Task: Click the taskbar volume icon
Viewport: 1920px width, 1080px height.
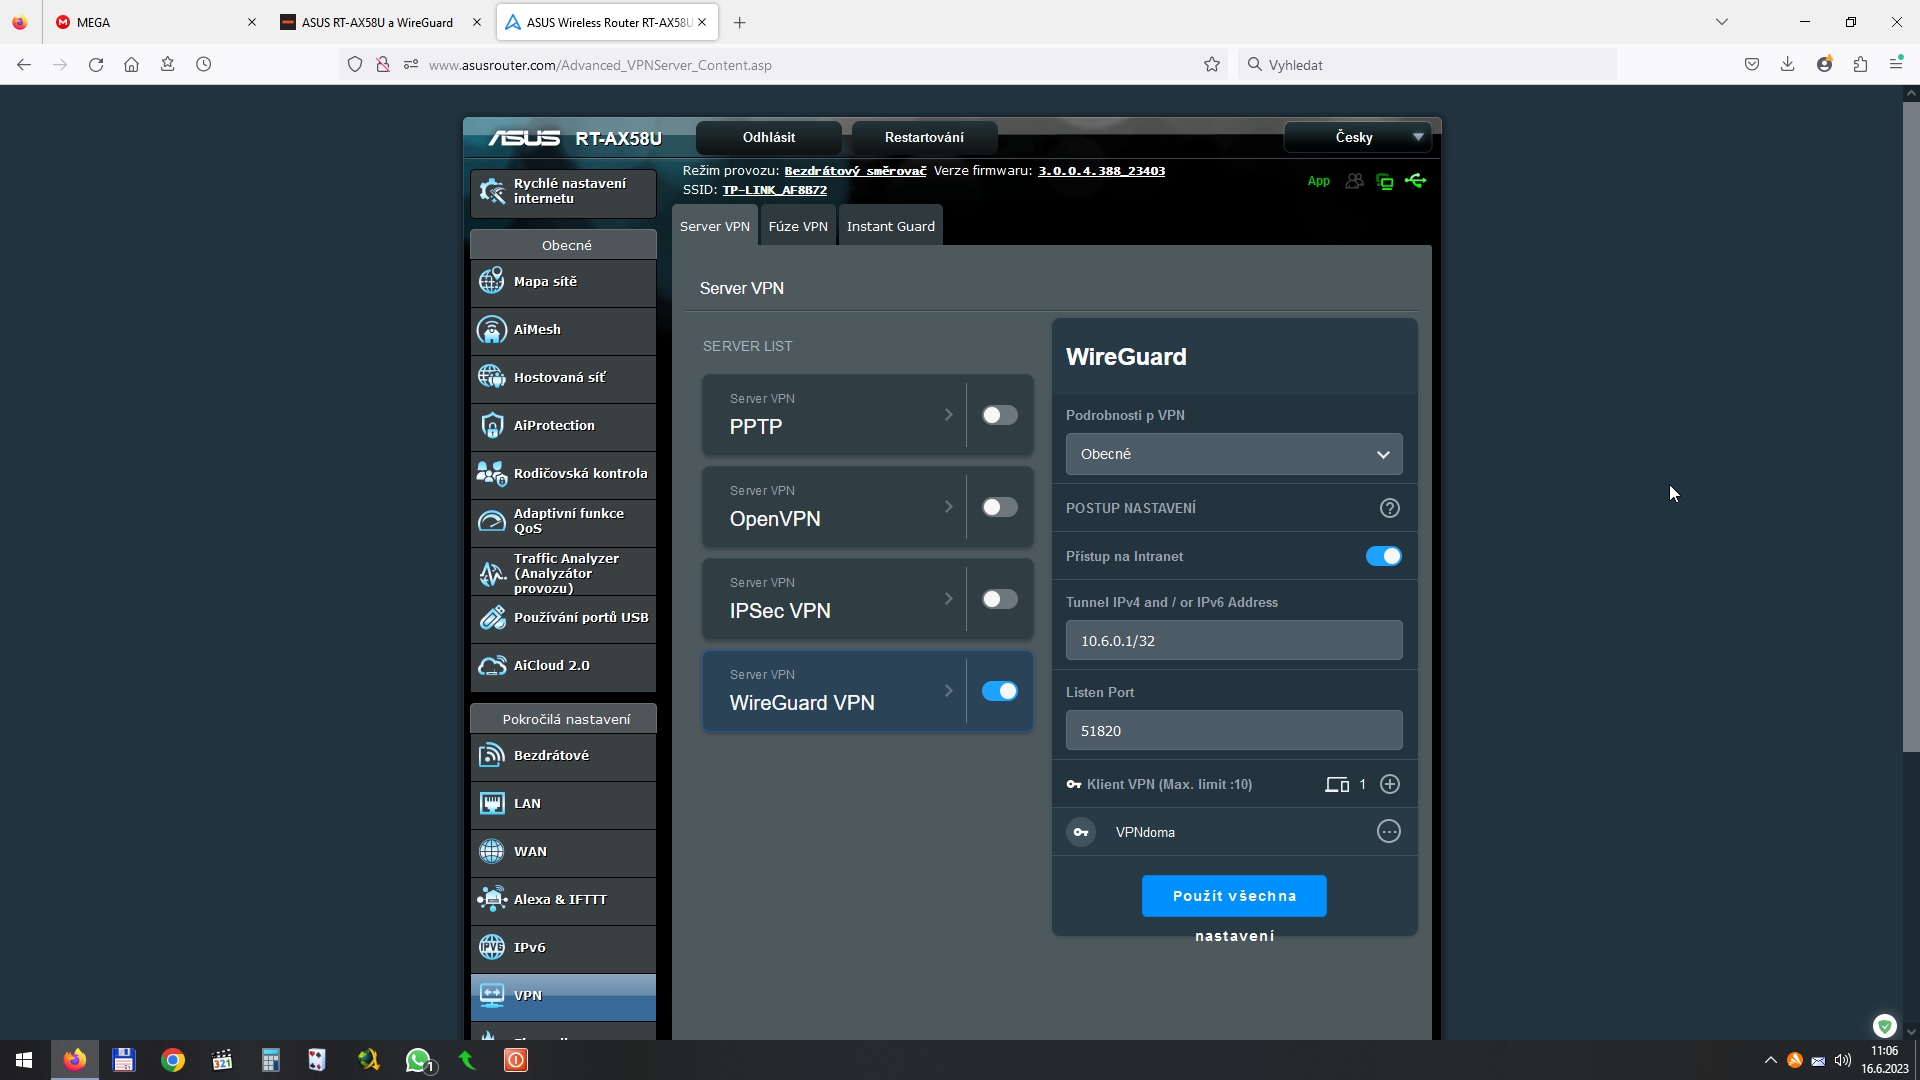Action: pyautogui.click(x=1842, y=1060)
